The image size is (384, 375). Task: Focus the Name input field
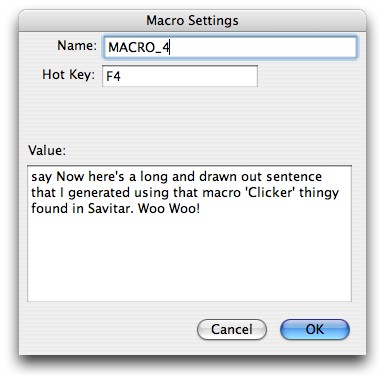(230, 47)
